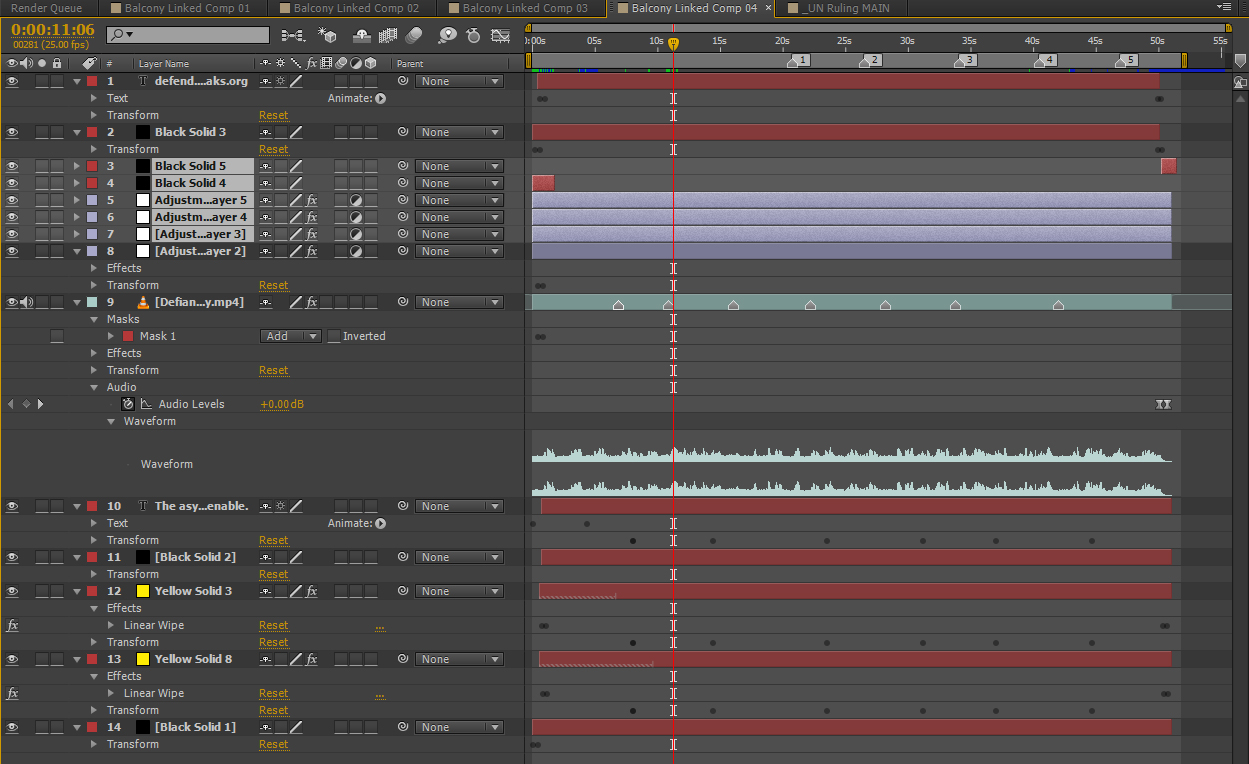Open the Composition Mini-Flowchart
The width and height of the screenshot is (1249, 764).
293,35
